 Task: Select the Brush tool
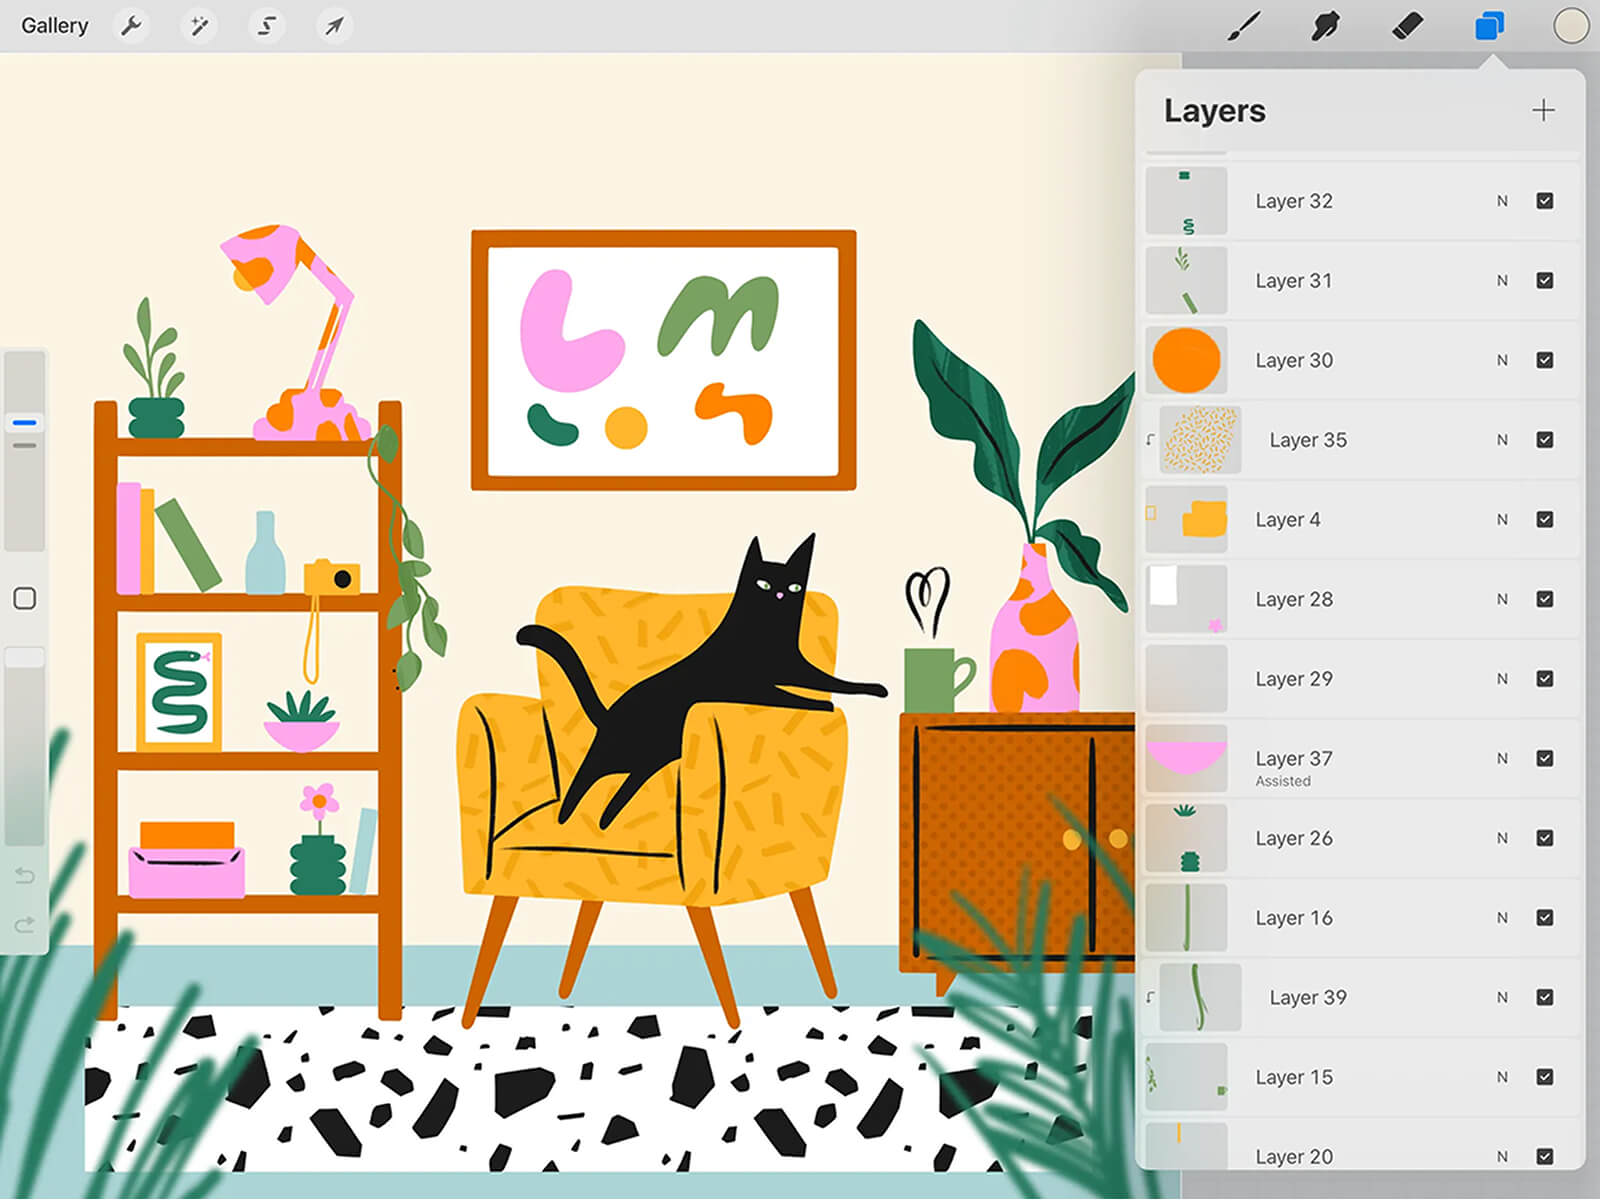[1243, 27]
